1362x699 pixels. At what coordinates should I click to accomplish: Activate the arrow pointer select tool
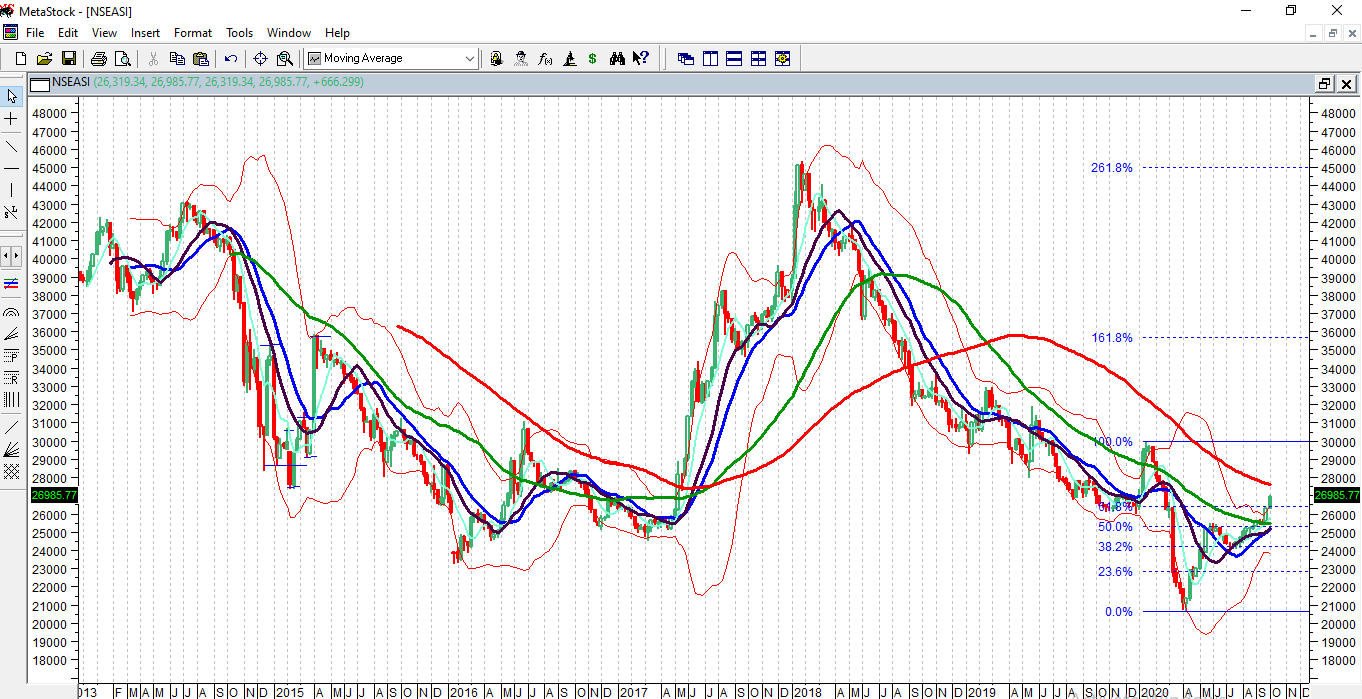coord(11,97)
